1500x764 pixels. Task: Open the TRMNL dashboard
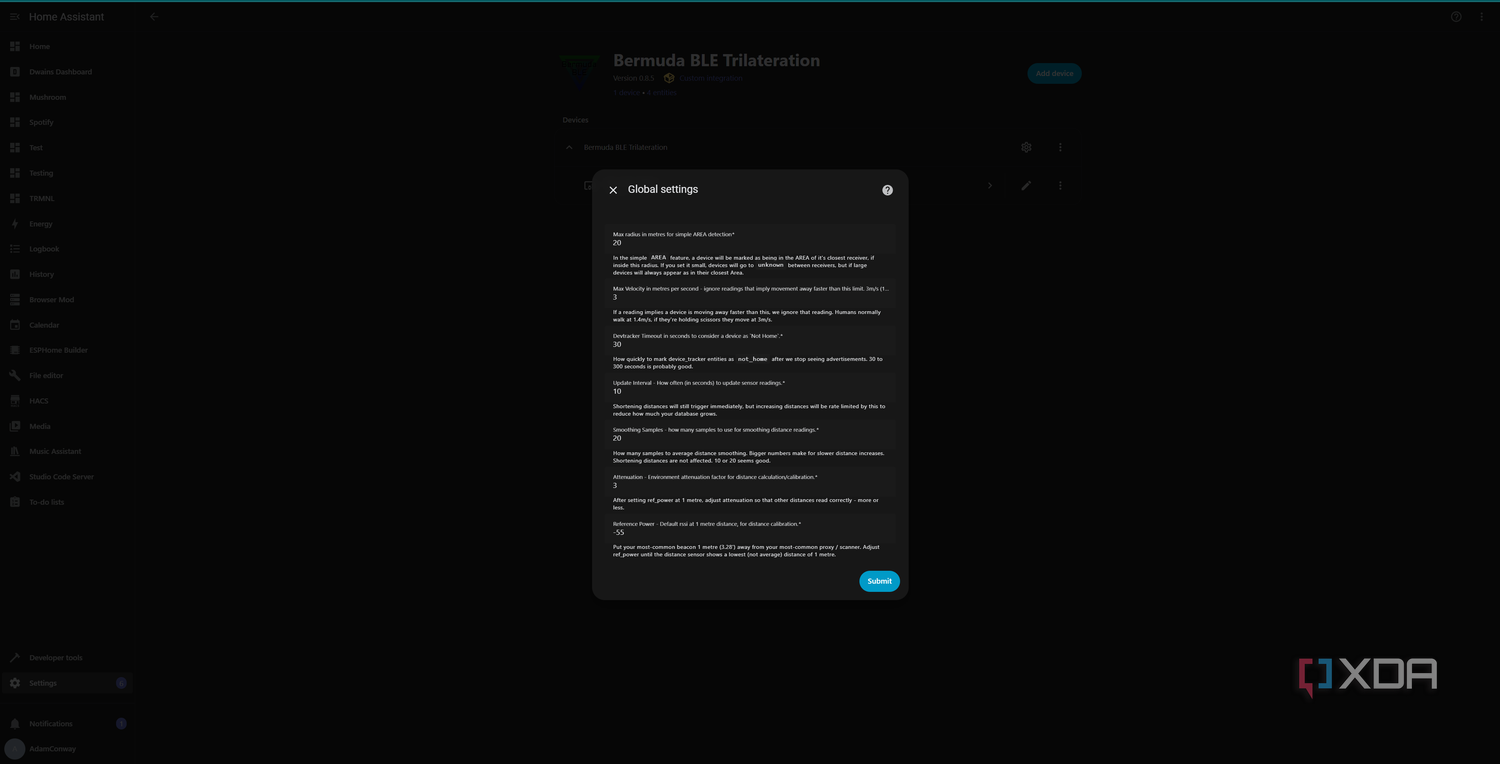(x=66, y=198)
